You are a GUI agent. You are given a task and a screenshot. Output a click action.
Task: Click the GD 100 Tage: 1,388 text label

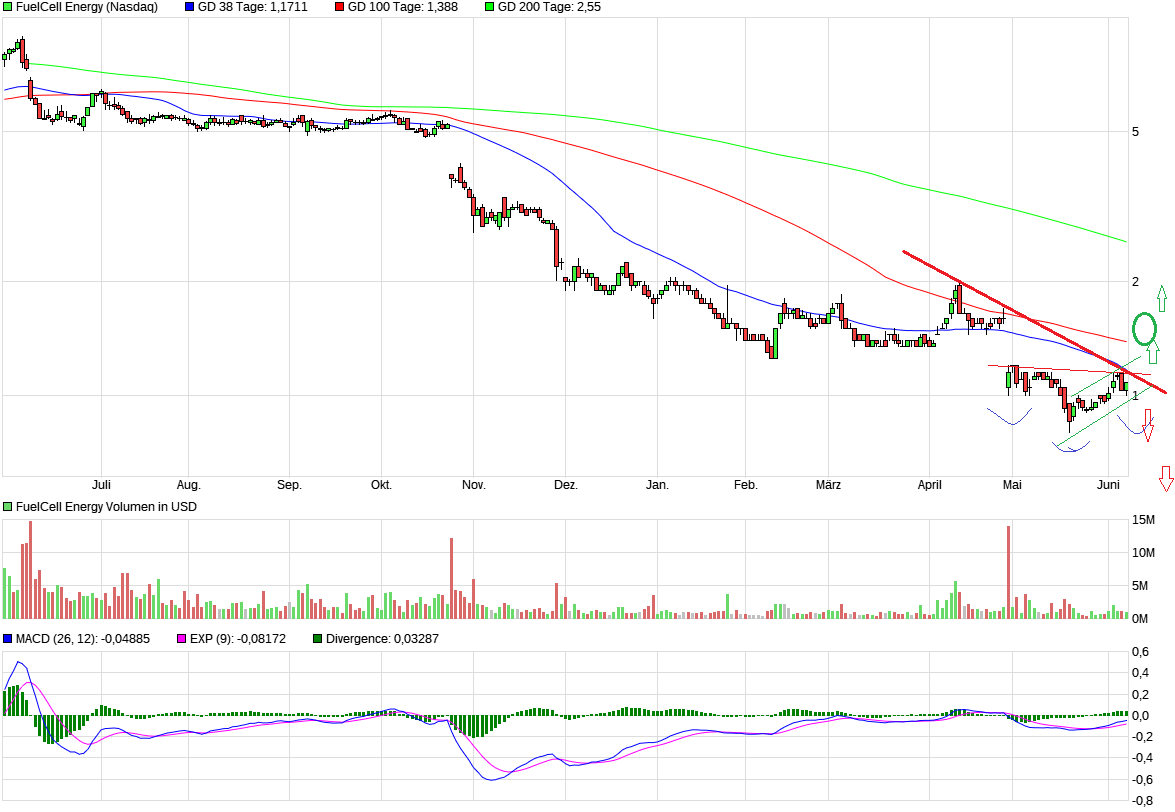click(x=404, y=7)
